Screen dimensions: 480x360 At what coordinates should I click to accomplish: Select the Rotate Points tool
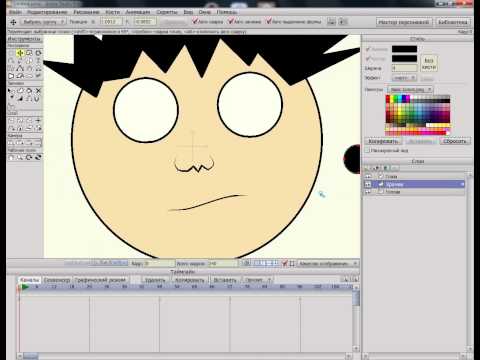pos(38,53)
